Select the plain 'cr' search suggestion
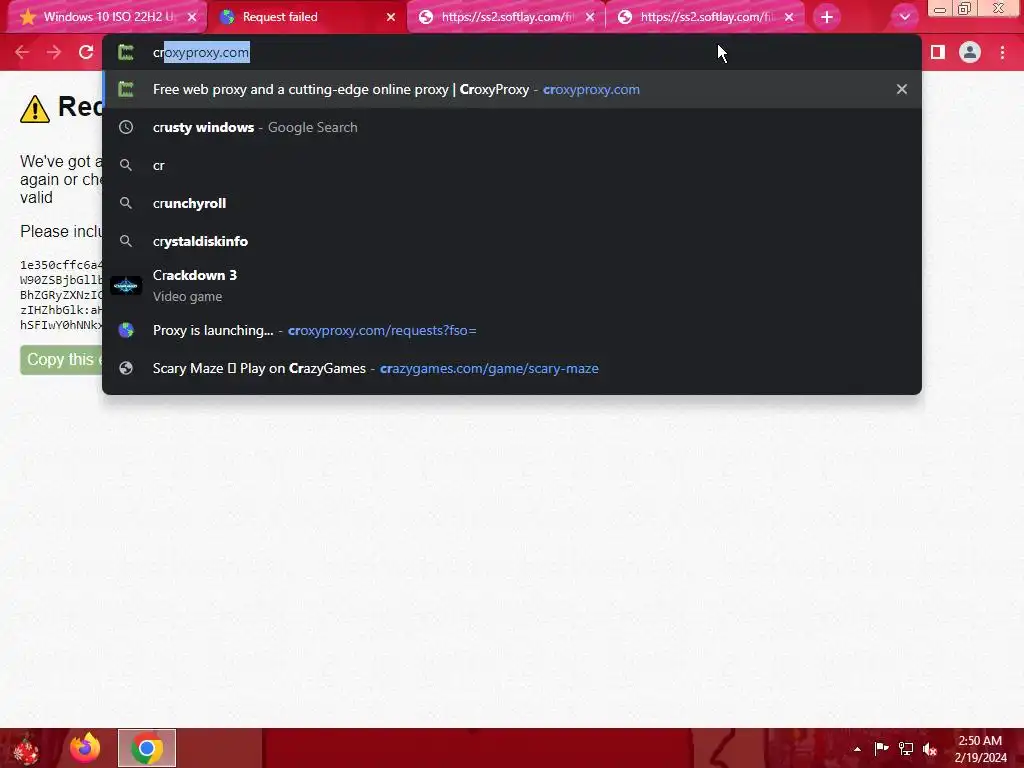 pos(512,165)
